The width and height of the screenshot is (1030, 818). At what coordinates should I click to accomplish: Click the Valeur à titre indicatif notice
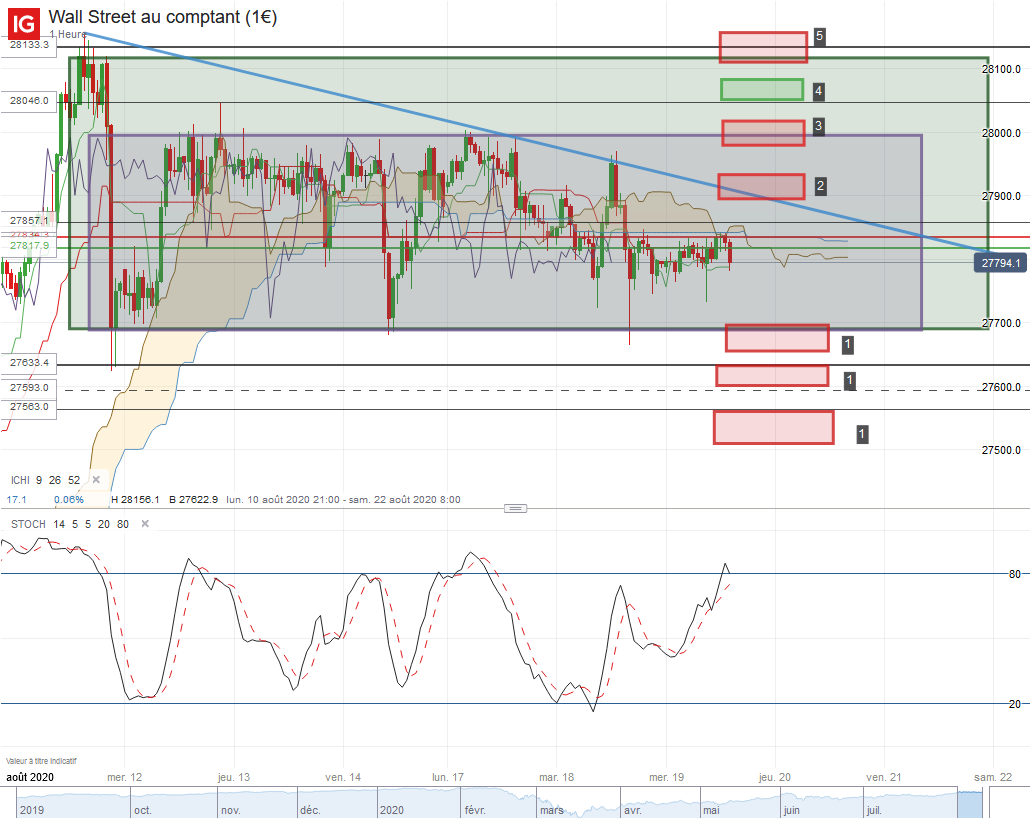point(41,761)
